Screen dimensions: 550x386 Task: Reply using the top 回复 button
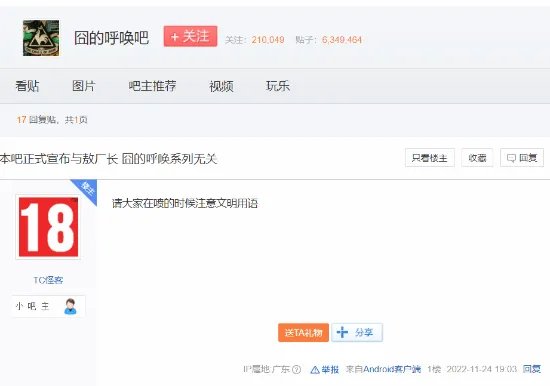pyautogui.click(x=522, y=158)
